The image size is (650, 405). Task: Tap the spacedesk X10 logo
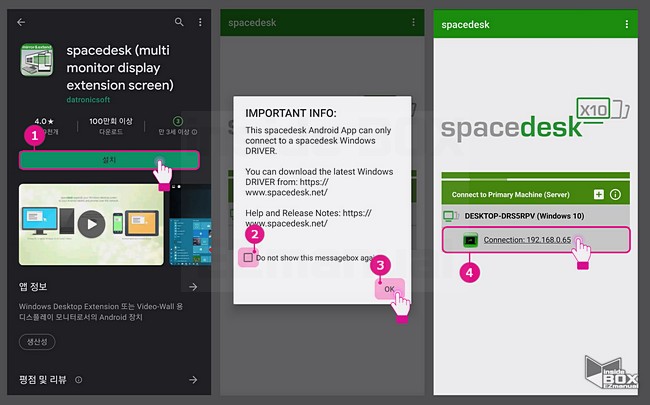point(535,120)
